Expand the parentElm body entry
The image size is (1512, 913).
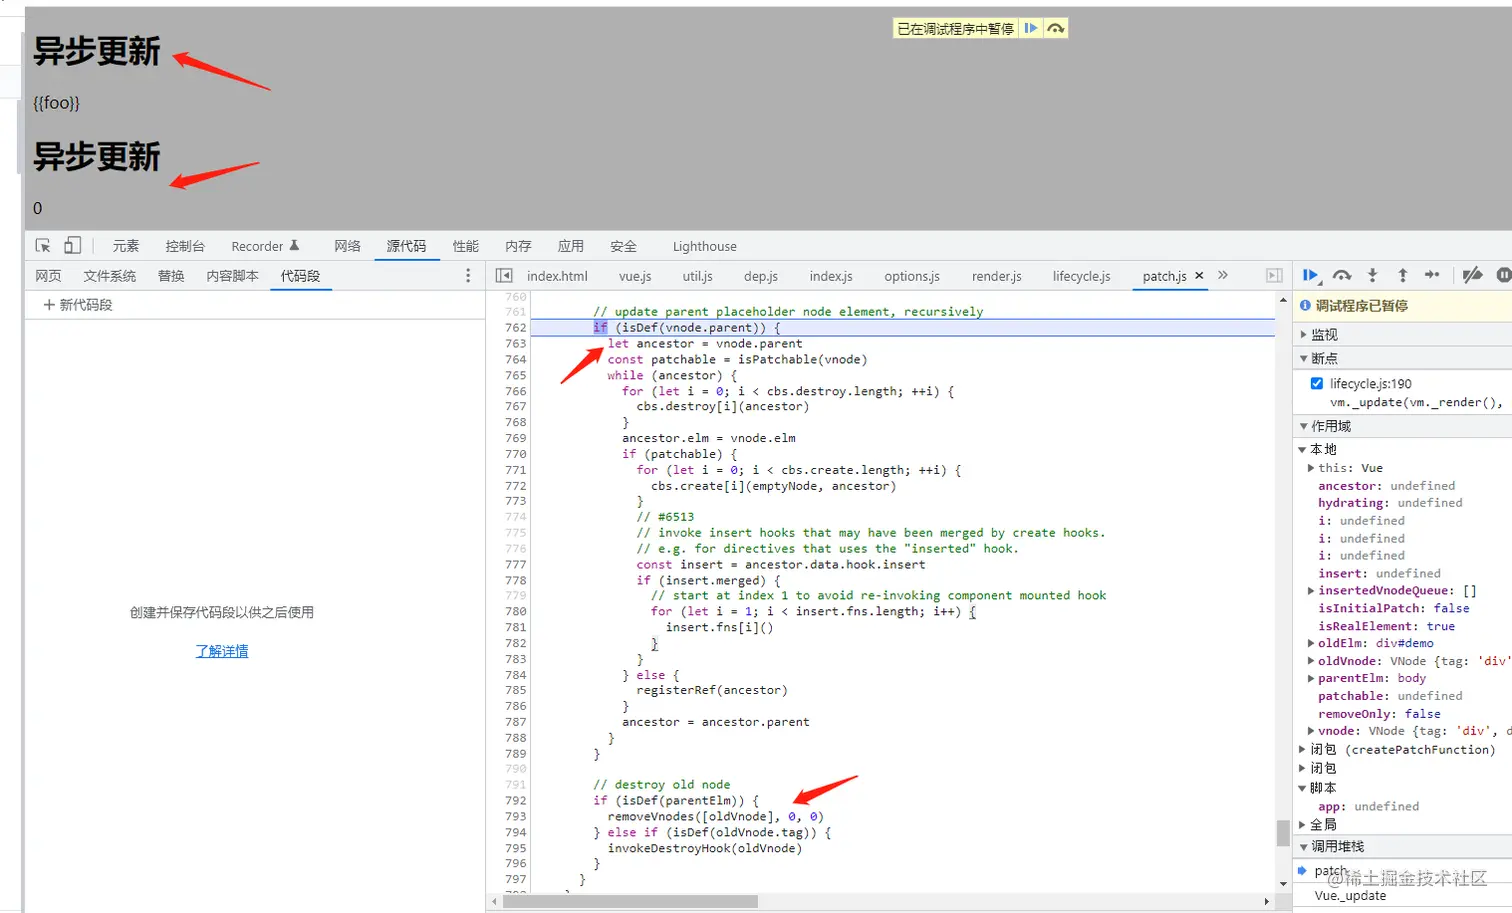(x=1311, y=678)
